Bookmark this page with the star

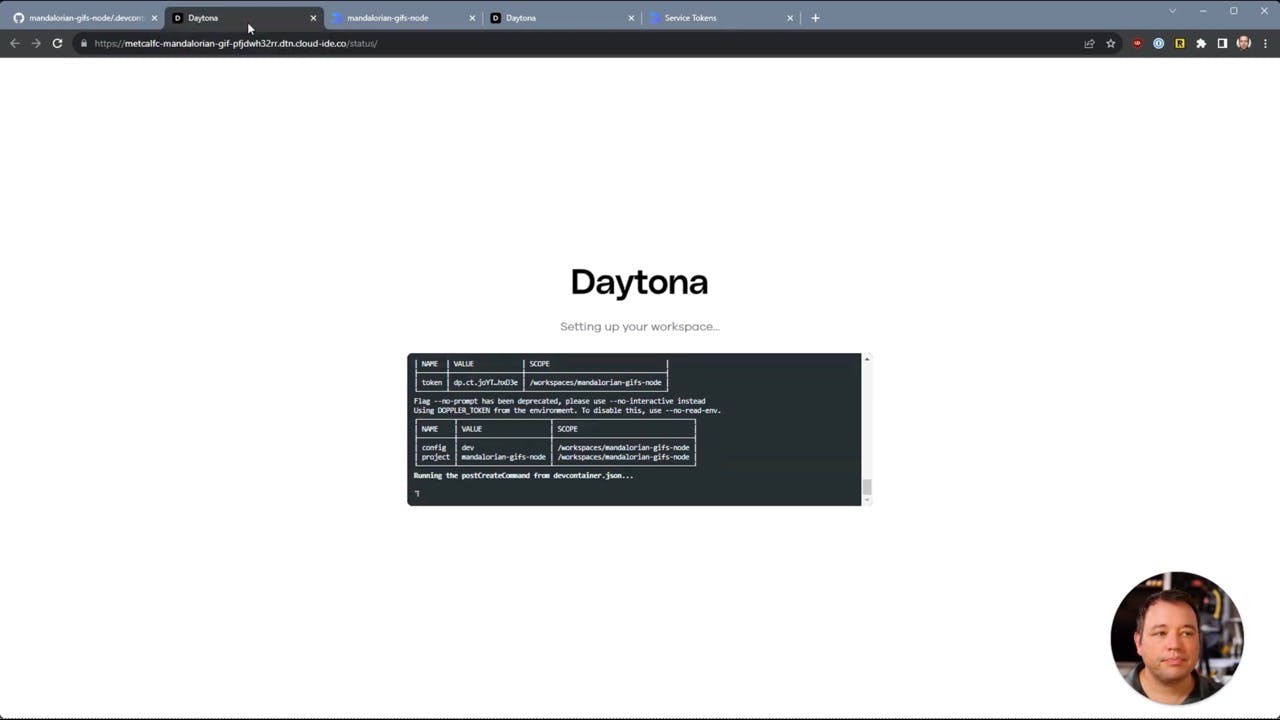tap(1110, 43)
